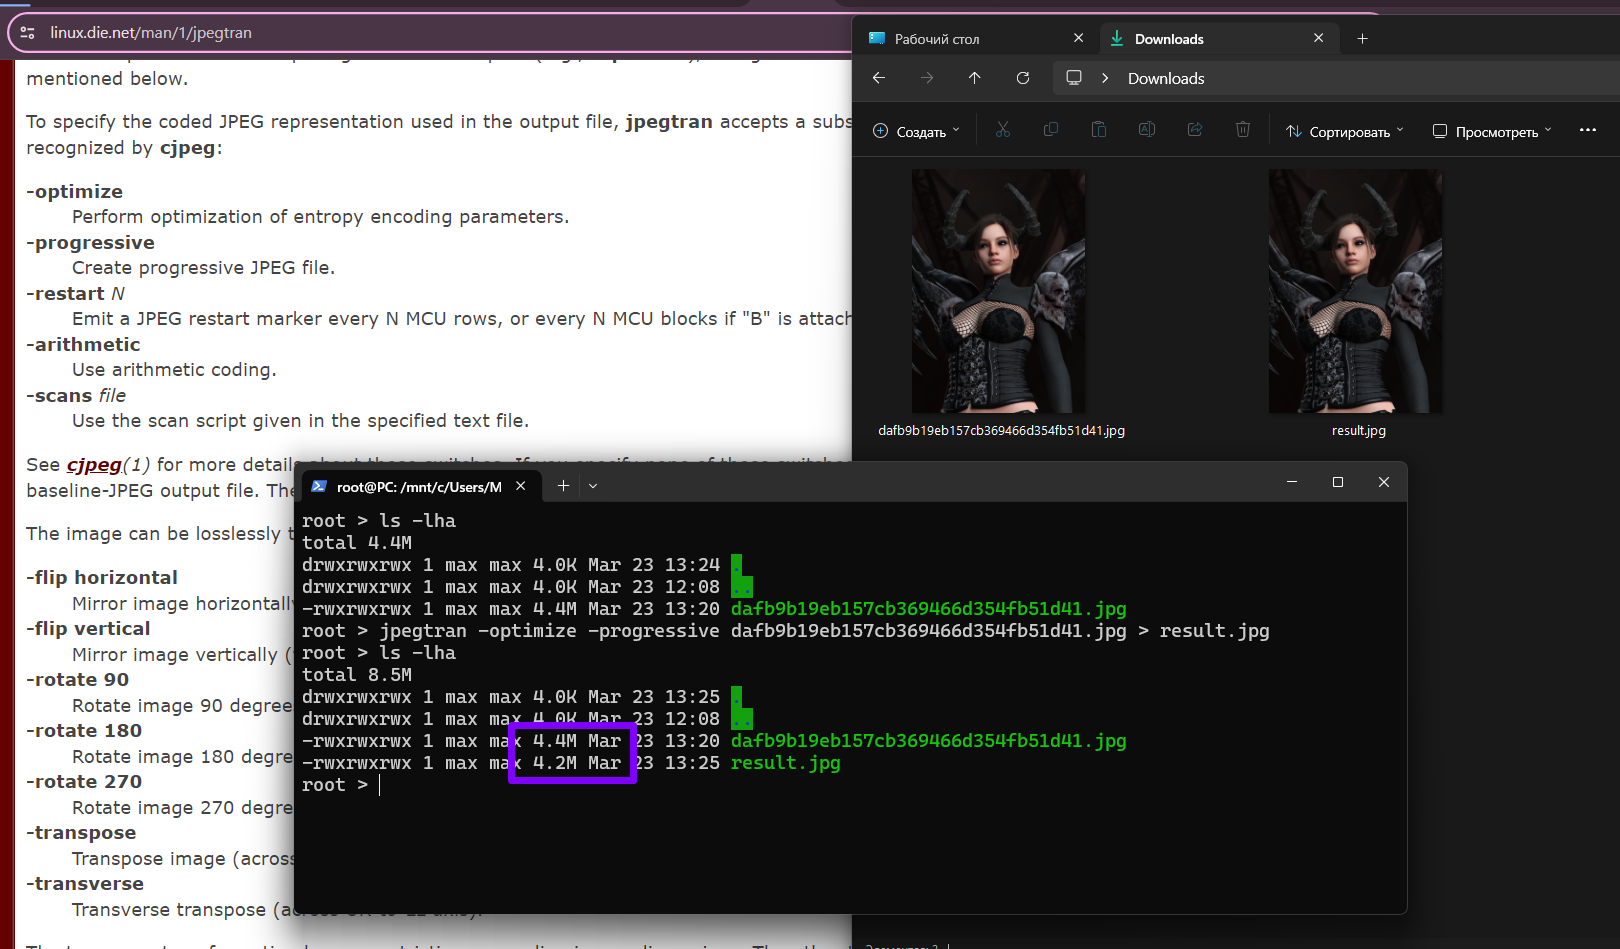
Task: Click the browser URL address field
Action: (400, 33)
